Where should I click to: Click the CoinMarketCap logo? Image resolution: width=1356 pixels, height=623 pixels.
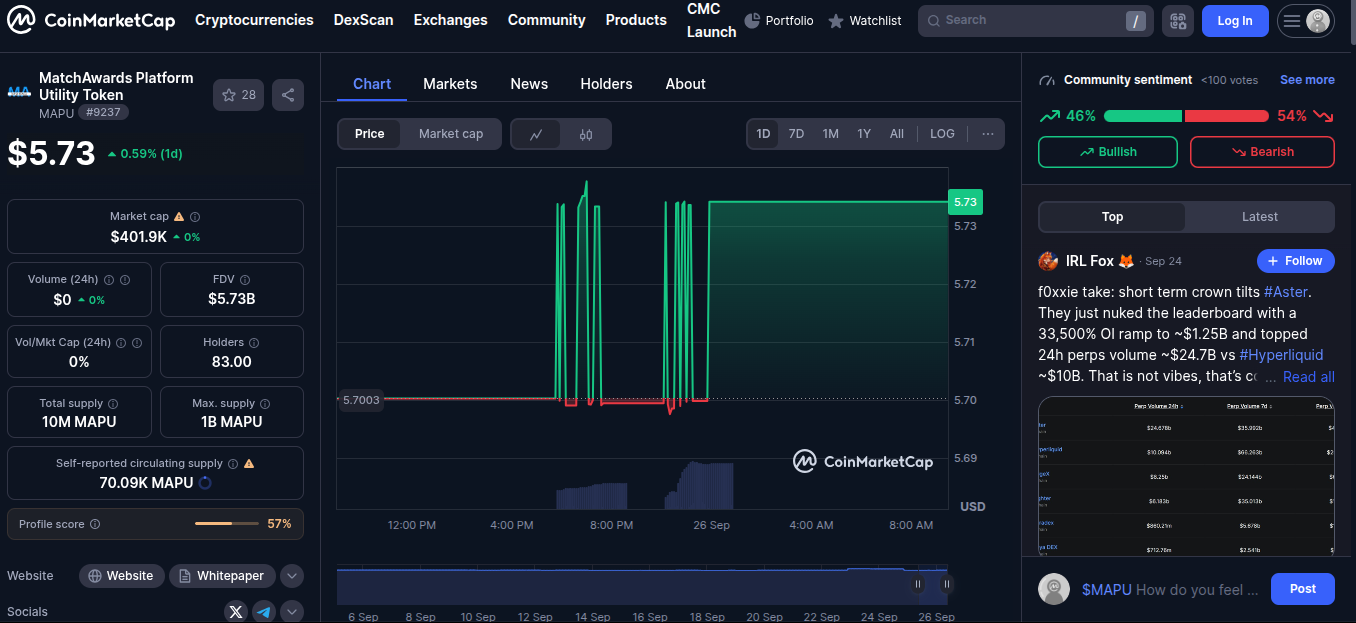(x=91, y=20)
